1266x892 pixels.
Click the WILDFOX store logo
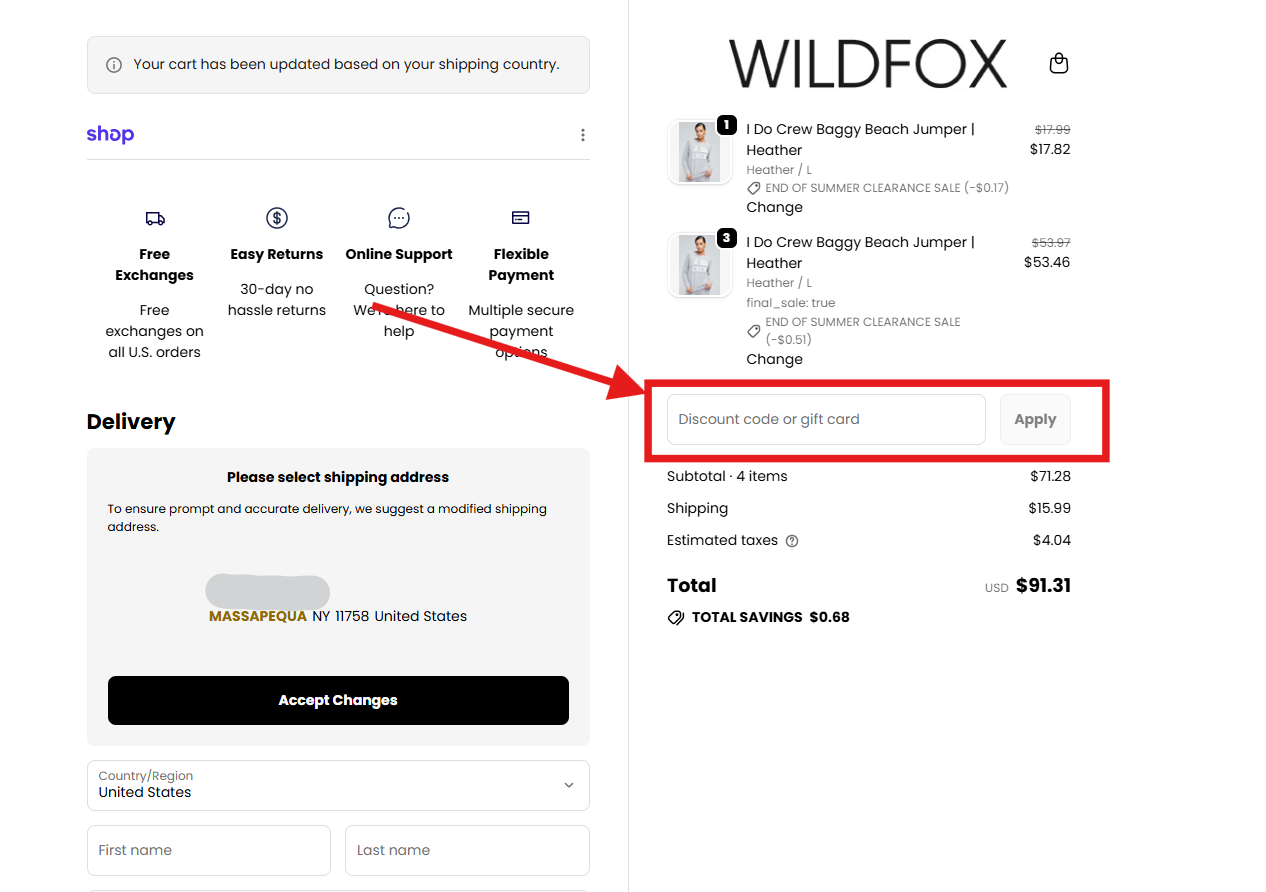click(x=867, y=64)
